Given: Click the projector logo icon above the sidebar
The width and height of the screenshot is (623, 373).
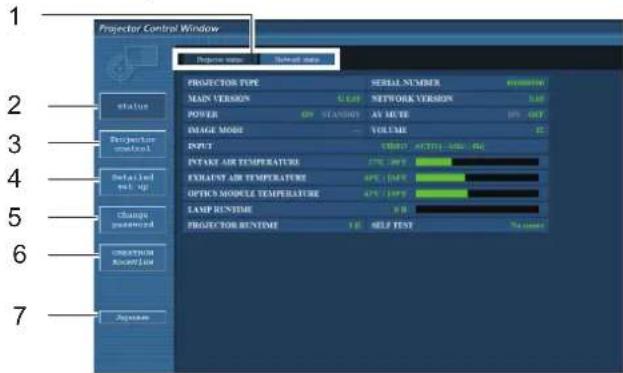Looking at the screenshot, I should tap(132, 63).
